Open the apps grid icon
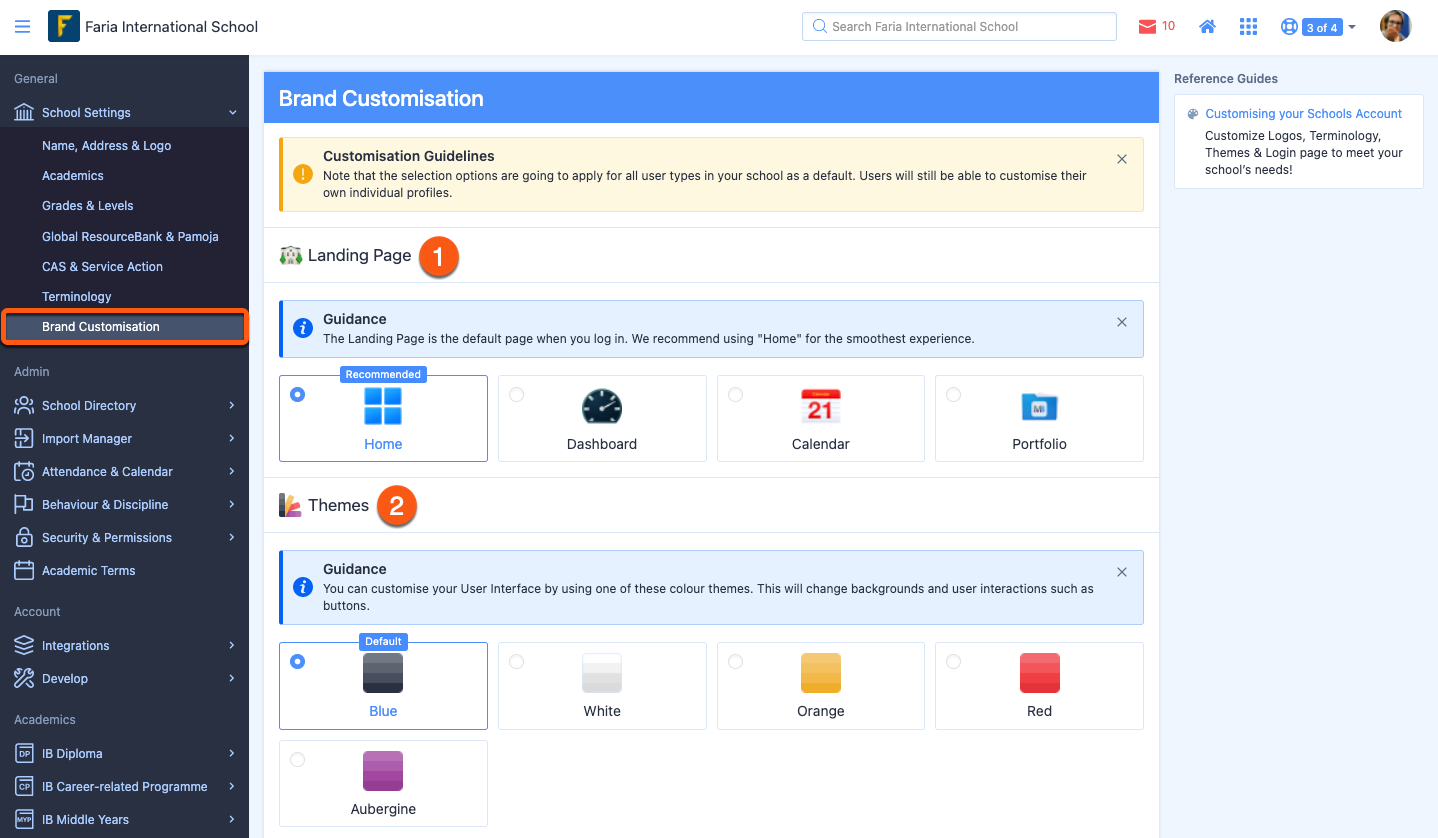Screen dimensions: 1438x838 [1248, 26]
